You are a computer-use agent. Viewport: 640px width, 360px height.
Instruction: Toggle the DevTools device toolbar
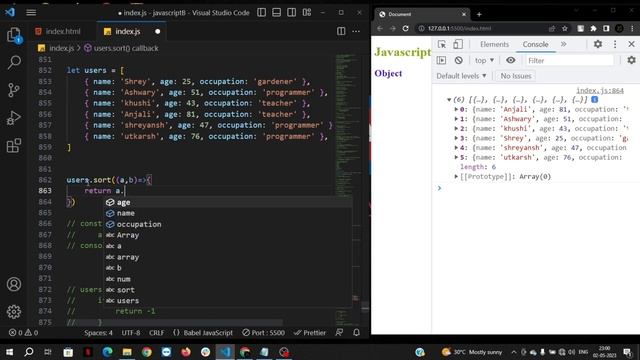[x=458, y=44]
